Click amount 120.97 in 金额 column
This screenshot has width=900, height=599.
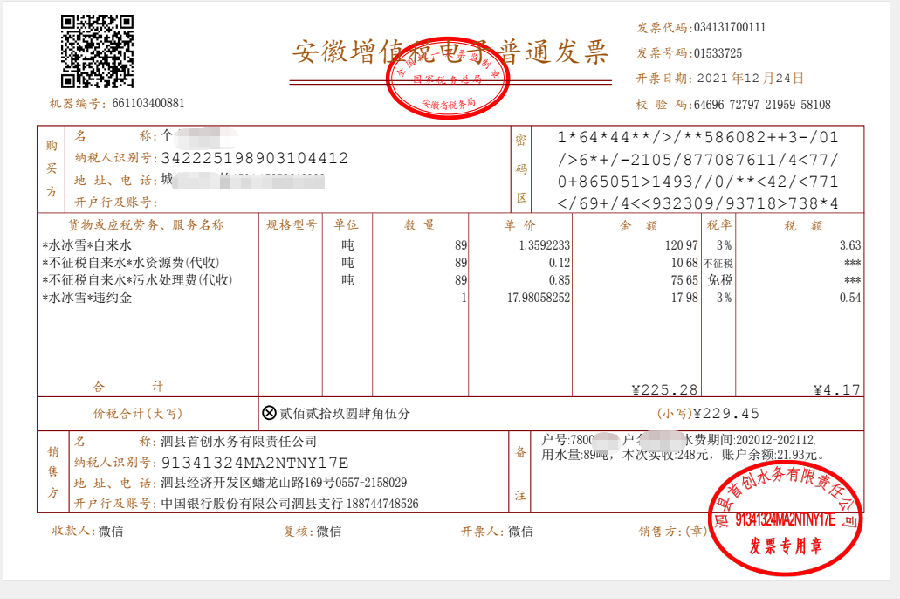tap(681, 246)
